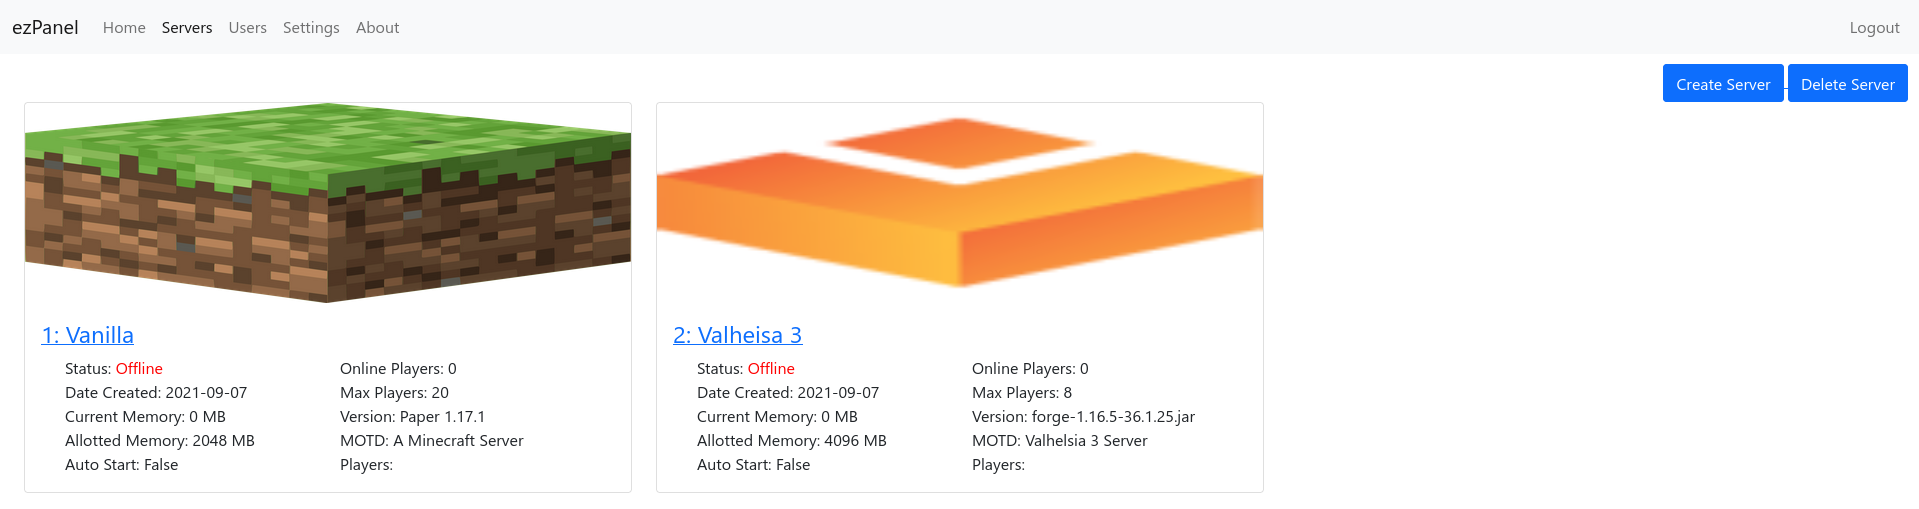Image resolution: width=1919 pixels, height=509 pixels.
Task: Open the Users page
Action: click(247, 28)
